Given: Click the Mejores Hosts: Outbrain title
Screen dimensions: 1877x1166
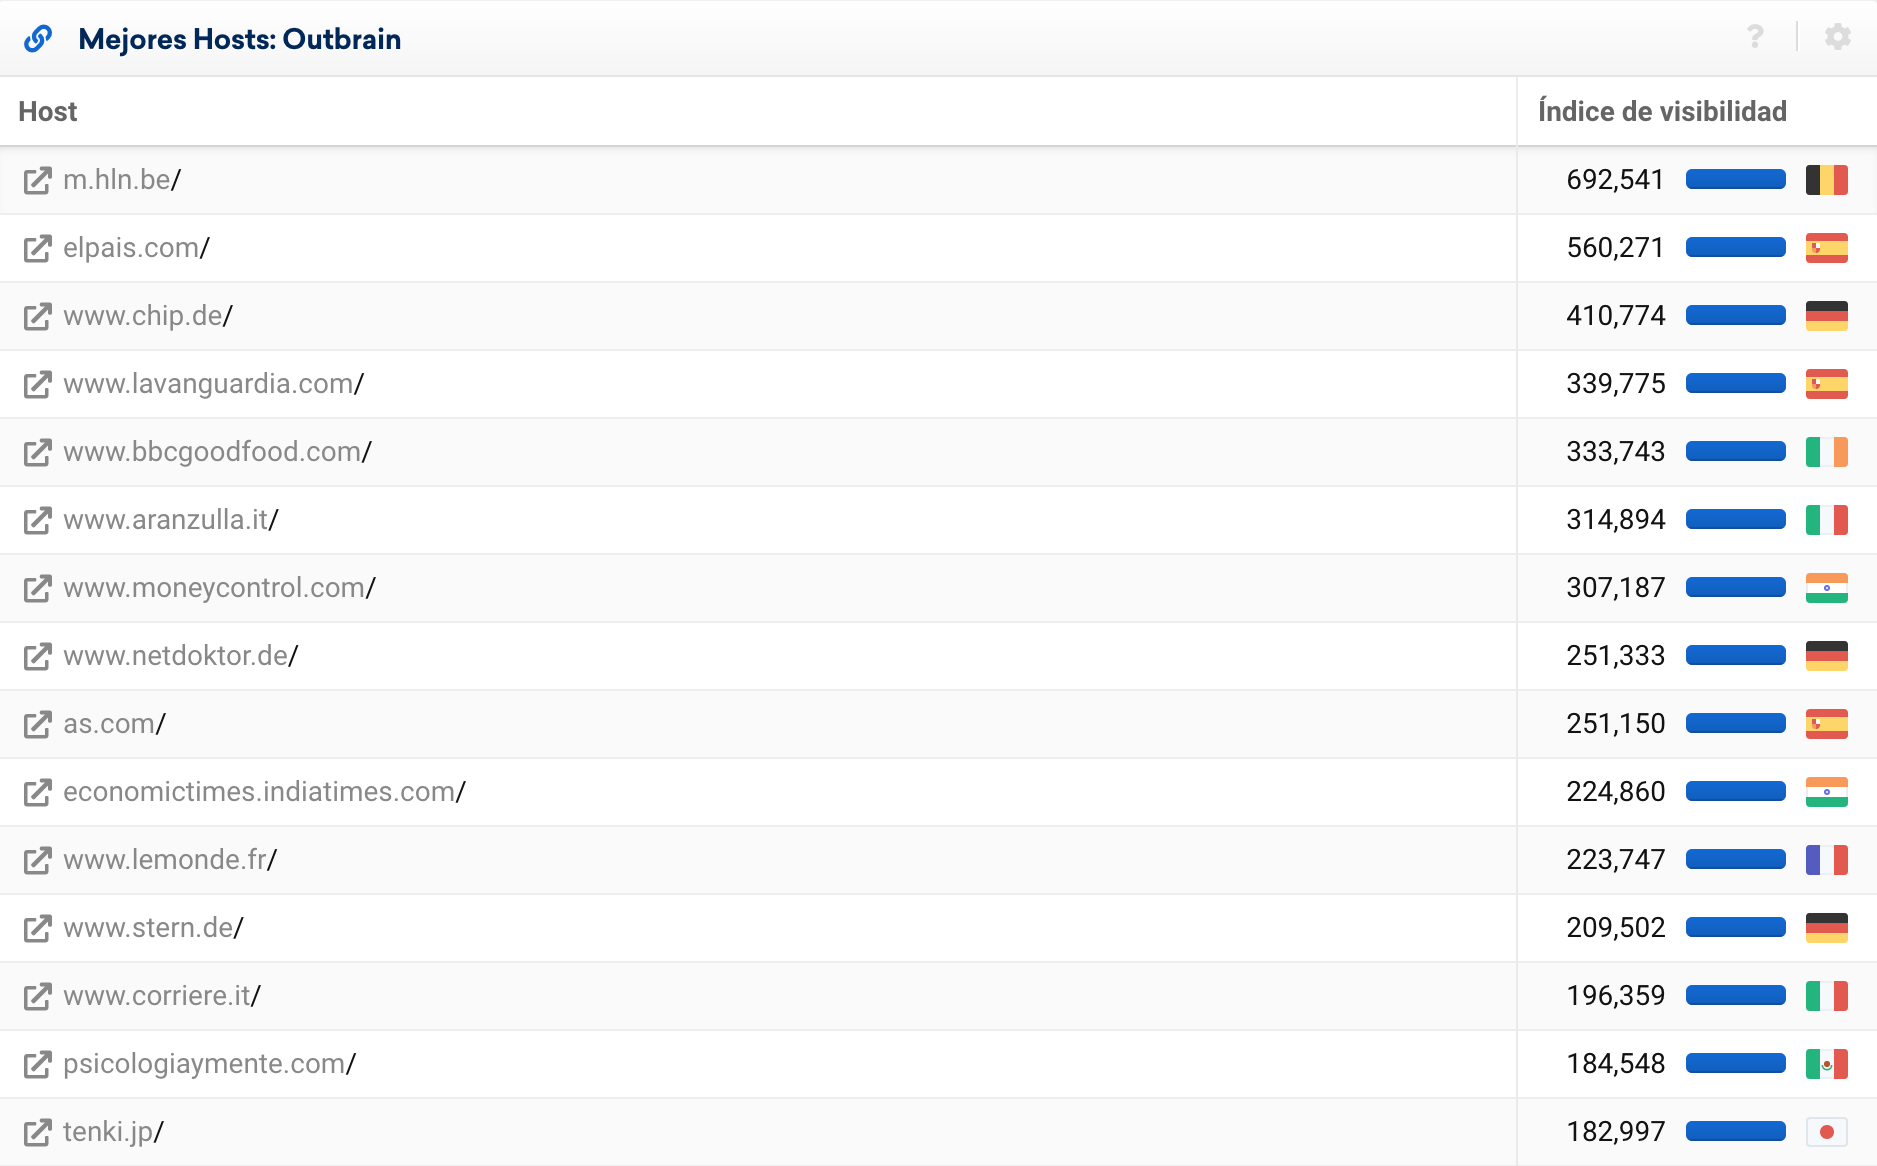Looking at the screenshot, I should point(240,39).
